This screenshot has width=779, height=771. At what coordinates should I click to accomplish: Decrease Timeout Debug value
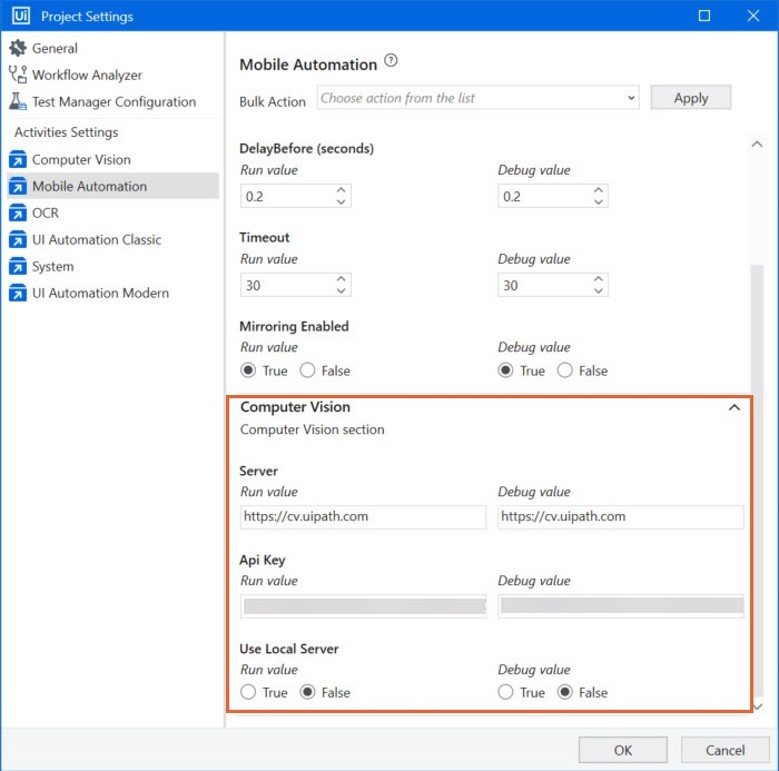coord(598,291)
